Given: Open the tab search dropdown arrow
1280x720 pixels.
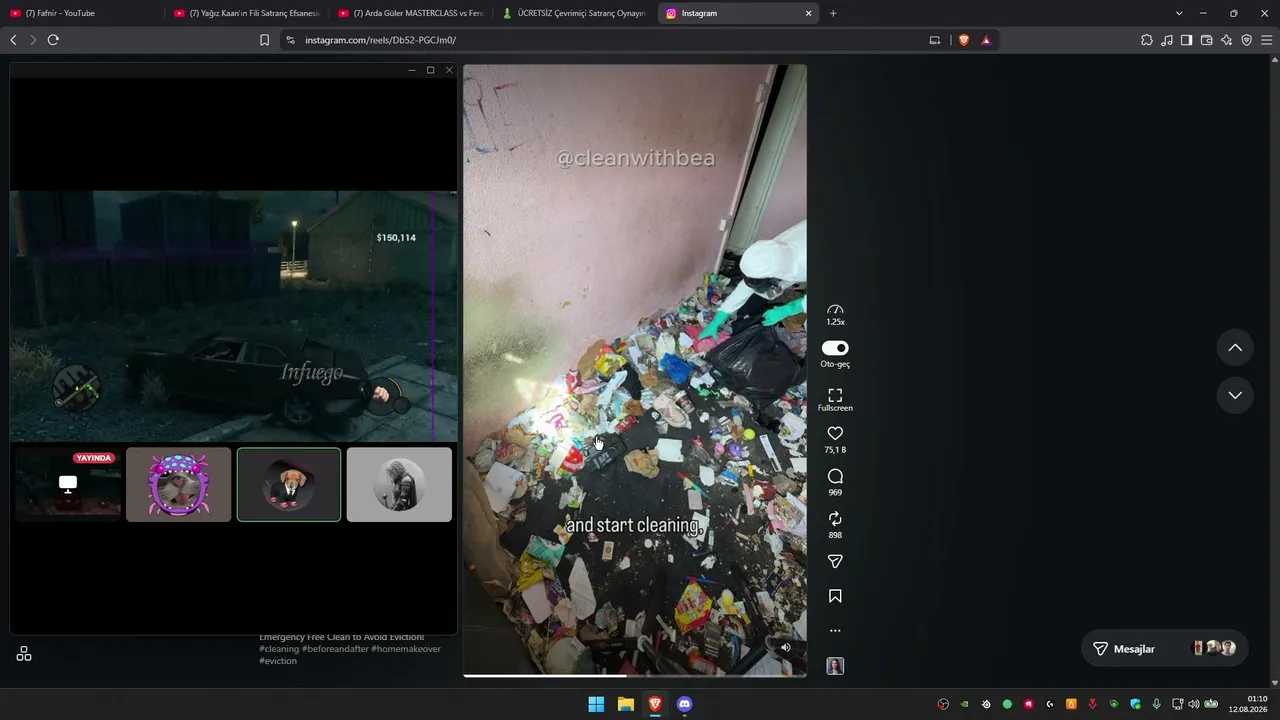Looking at the screenshot, I should point(1179,13).
